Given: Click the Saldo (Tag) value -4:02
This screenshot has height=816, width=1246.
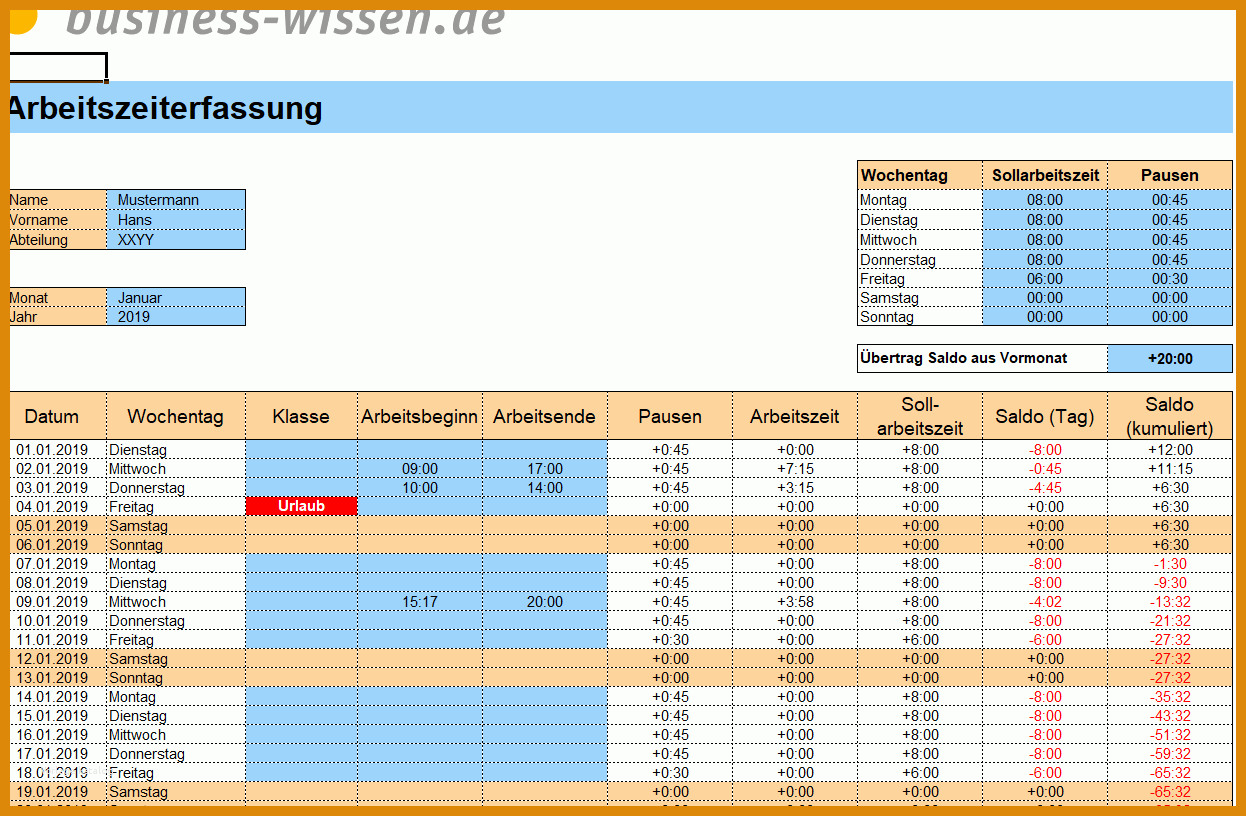Looking at the screenshot, I should (1045, 602).
